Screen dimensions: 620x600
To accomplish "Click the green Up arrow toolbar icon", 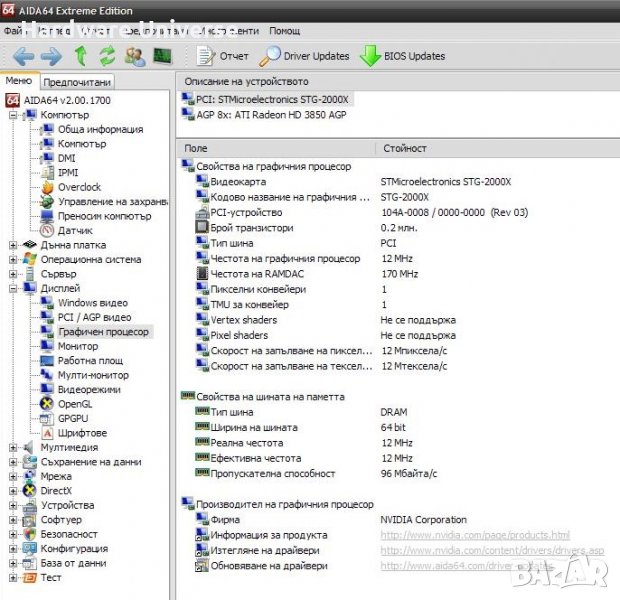I will (x=81, y=56).
